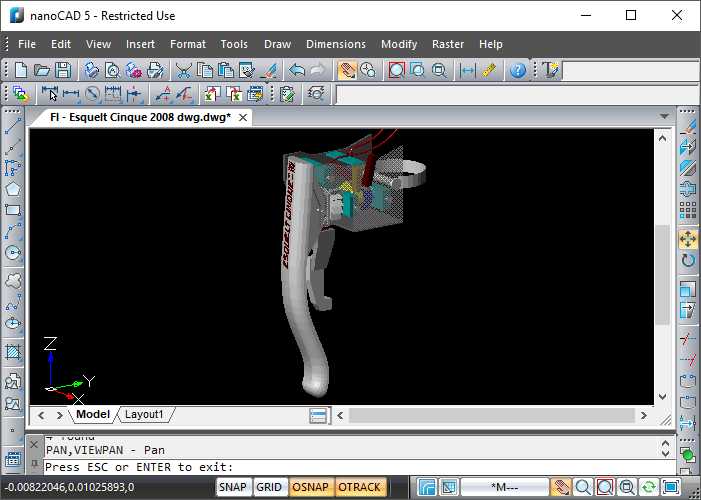Click the OTRACK button
The width and height of the screenshot is (701, 500).
click(x=358, y=487)
